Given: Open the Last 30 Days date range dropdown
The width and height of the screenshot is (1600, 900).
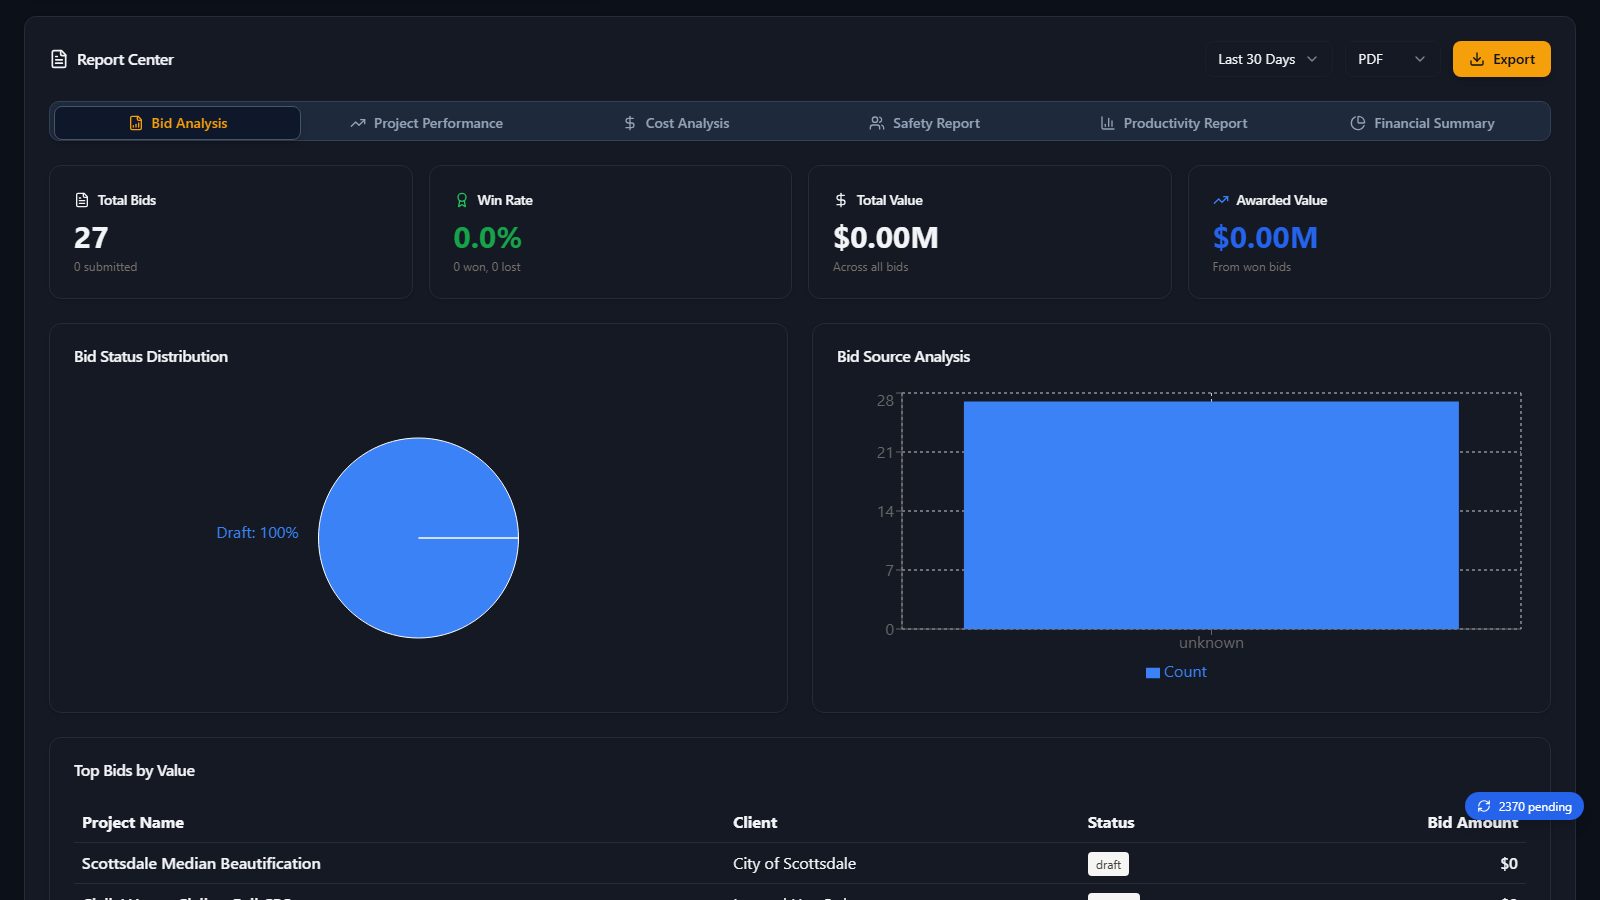Looking at the screenshot, I should point(1267,59).
